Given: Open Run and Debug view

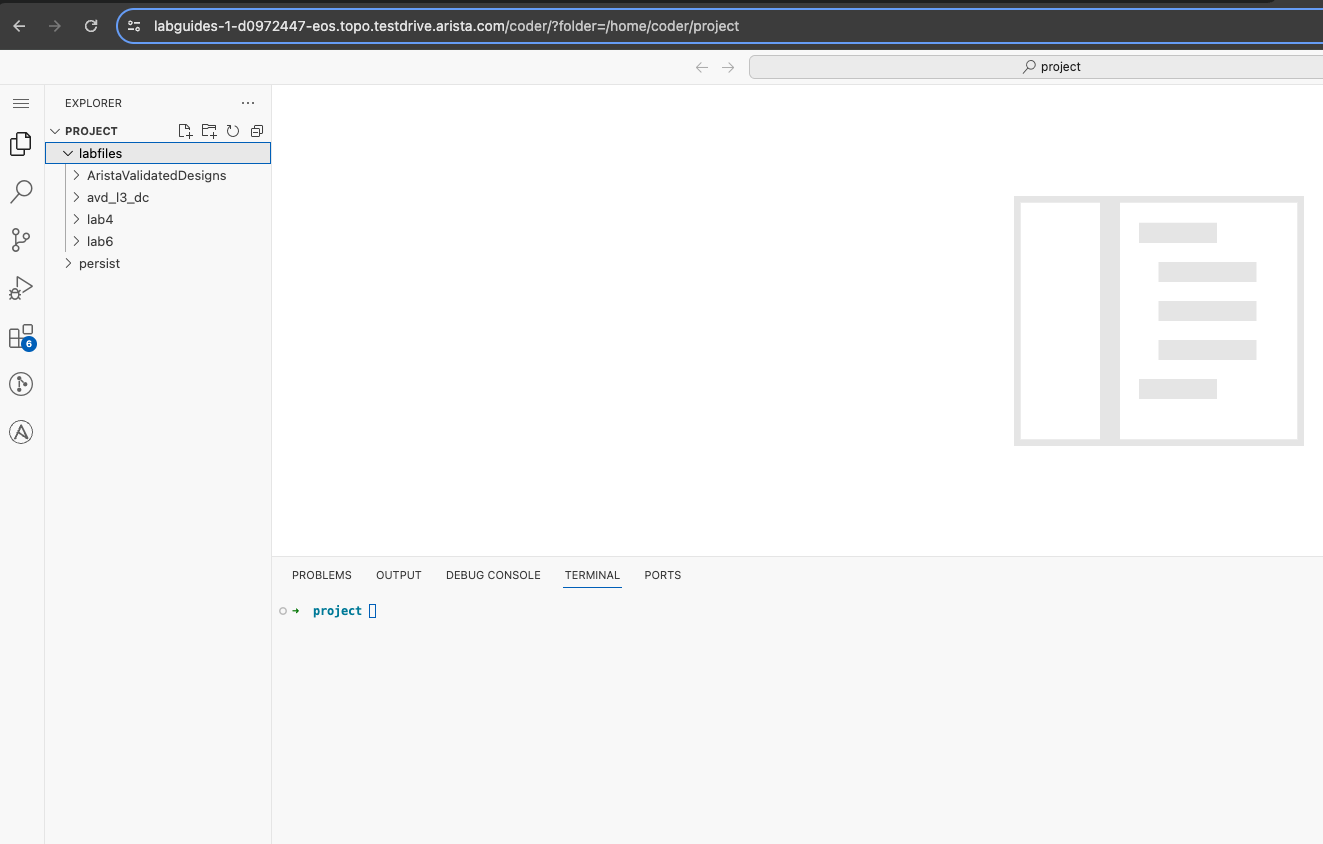Looking at the screenshot, I should 21,288.
